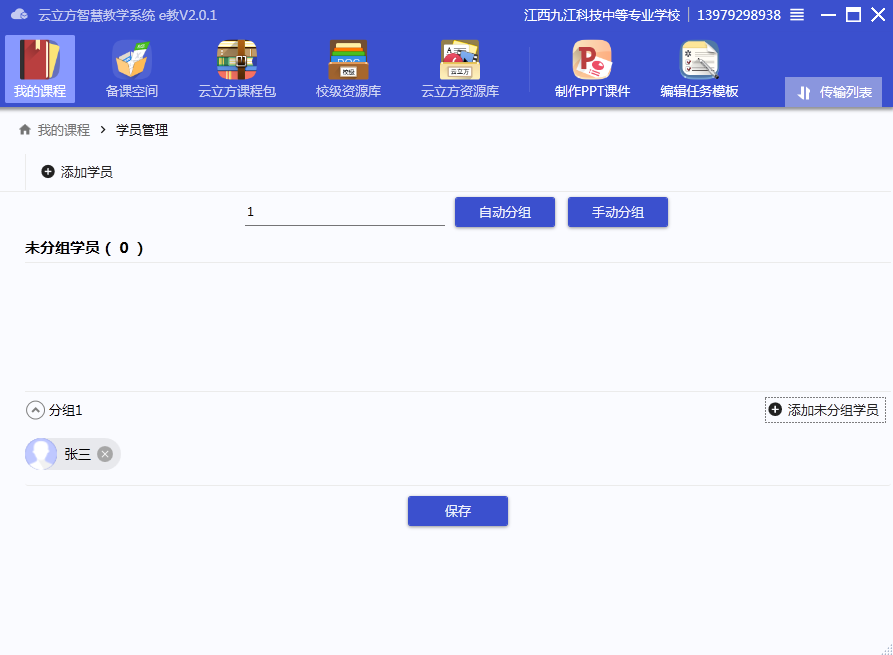Viewport: 893px width, 655px height.
Task: Click 张三's avatar thumbnail
Action: 42,454
